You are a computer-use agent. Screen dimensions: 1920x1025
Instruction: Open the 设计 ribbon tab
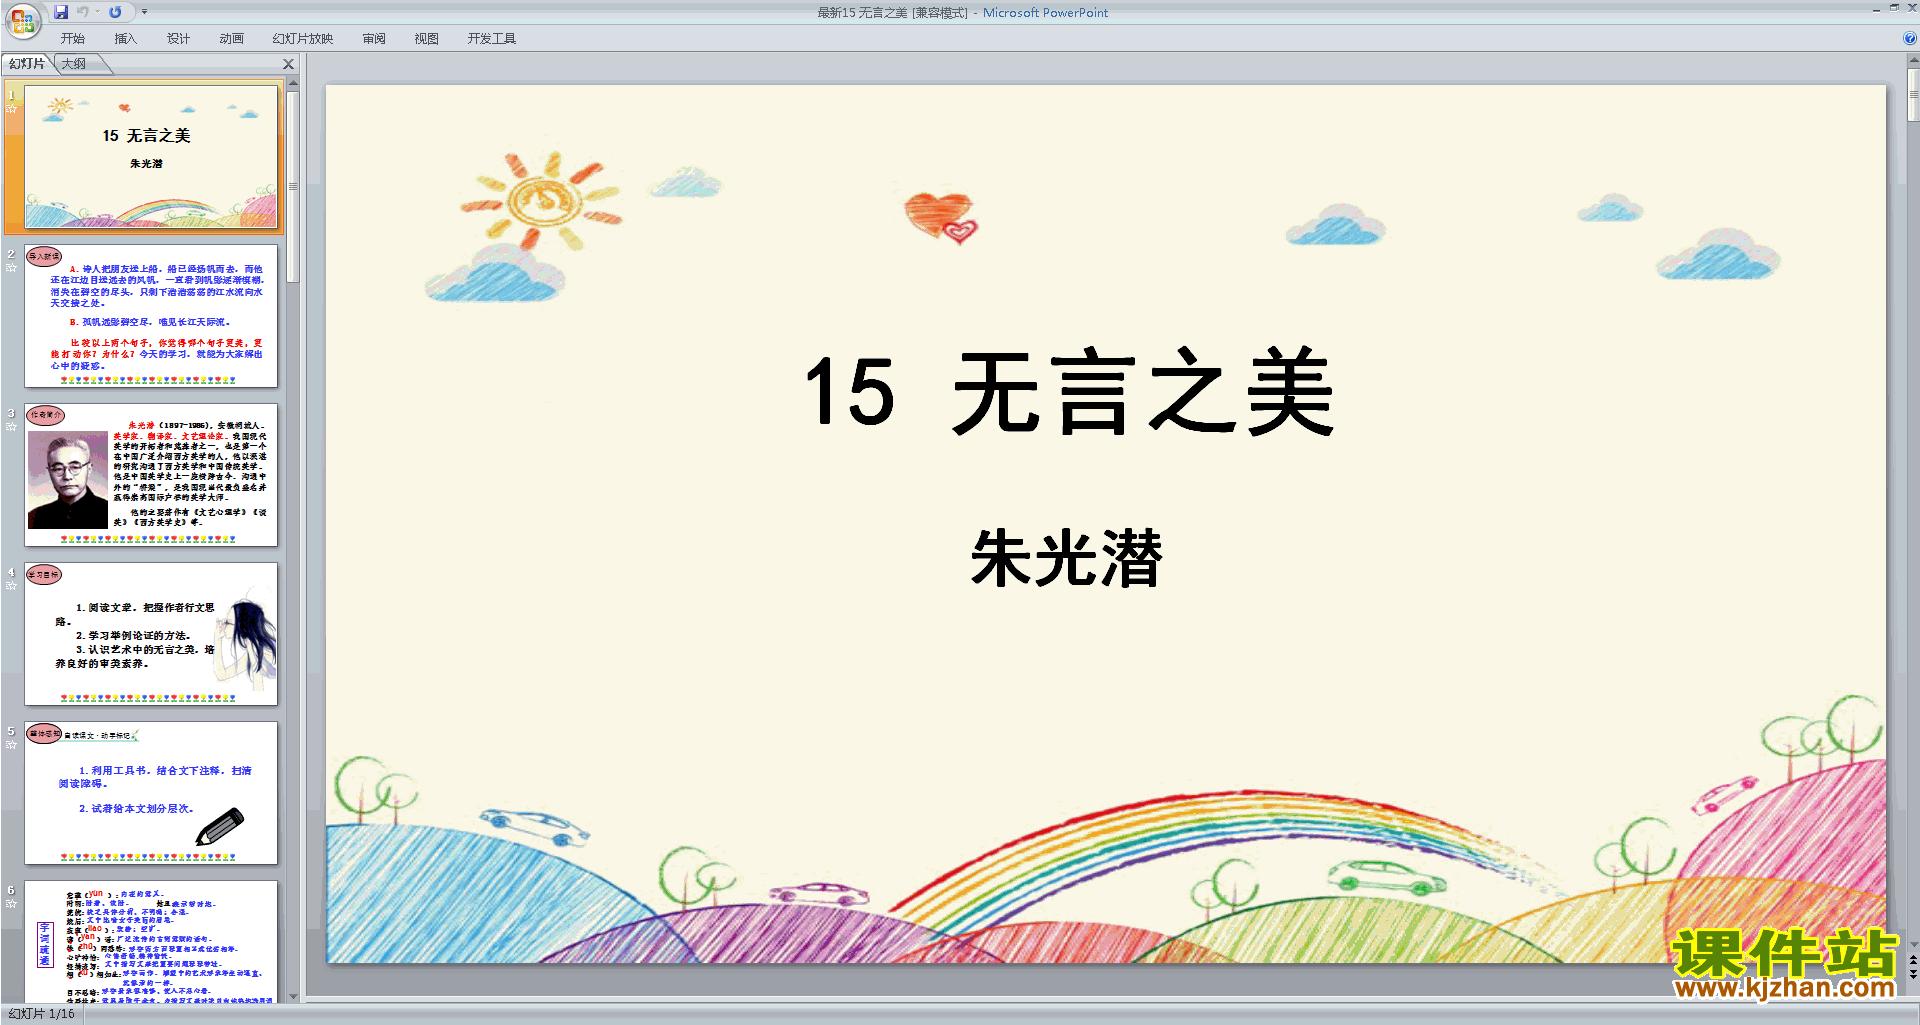point(178,39)
